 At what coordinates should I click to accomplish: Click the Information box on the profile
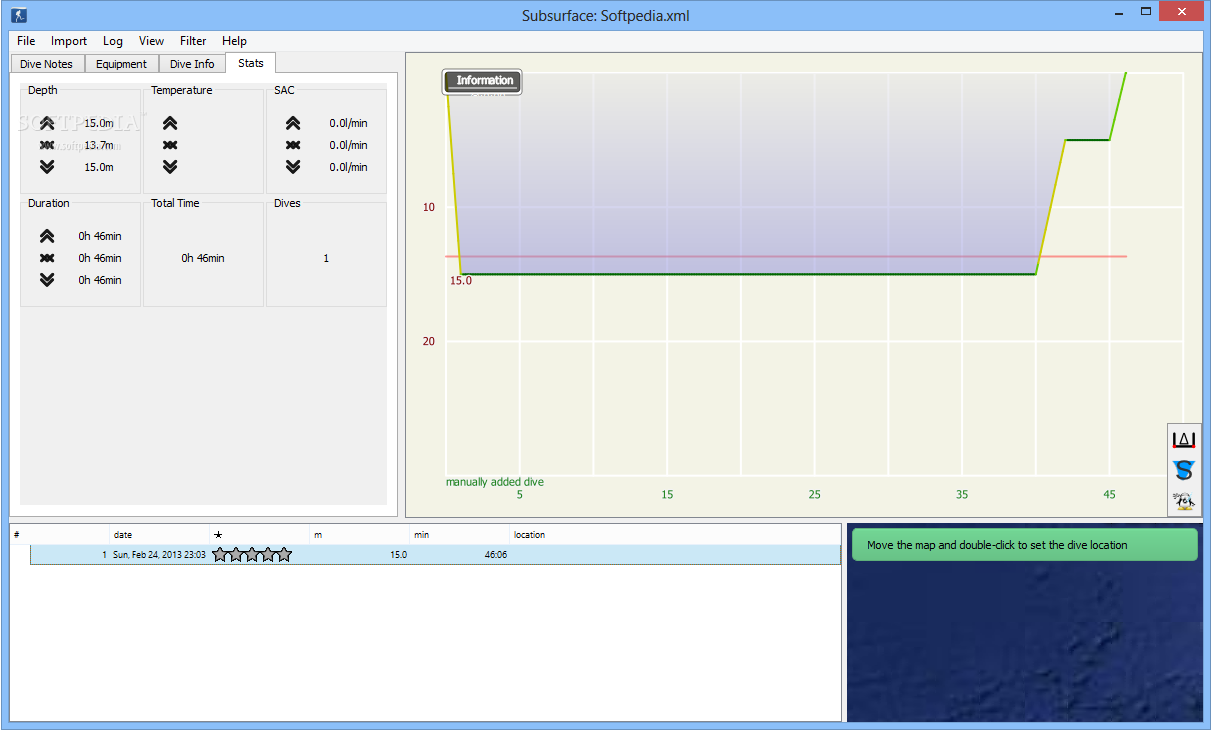(483, 82)
